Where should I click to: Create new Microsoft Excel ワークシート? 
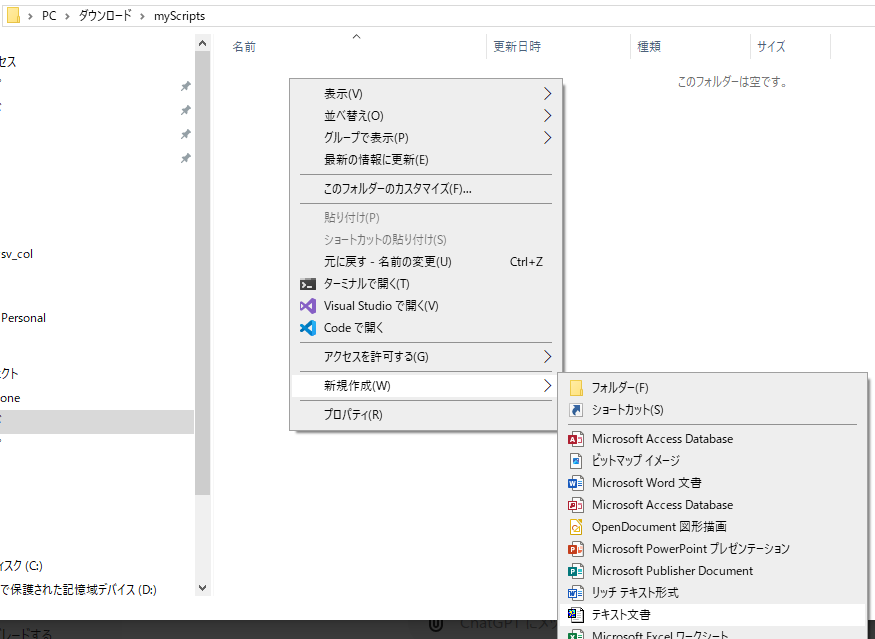pos(713,633)
